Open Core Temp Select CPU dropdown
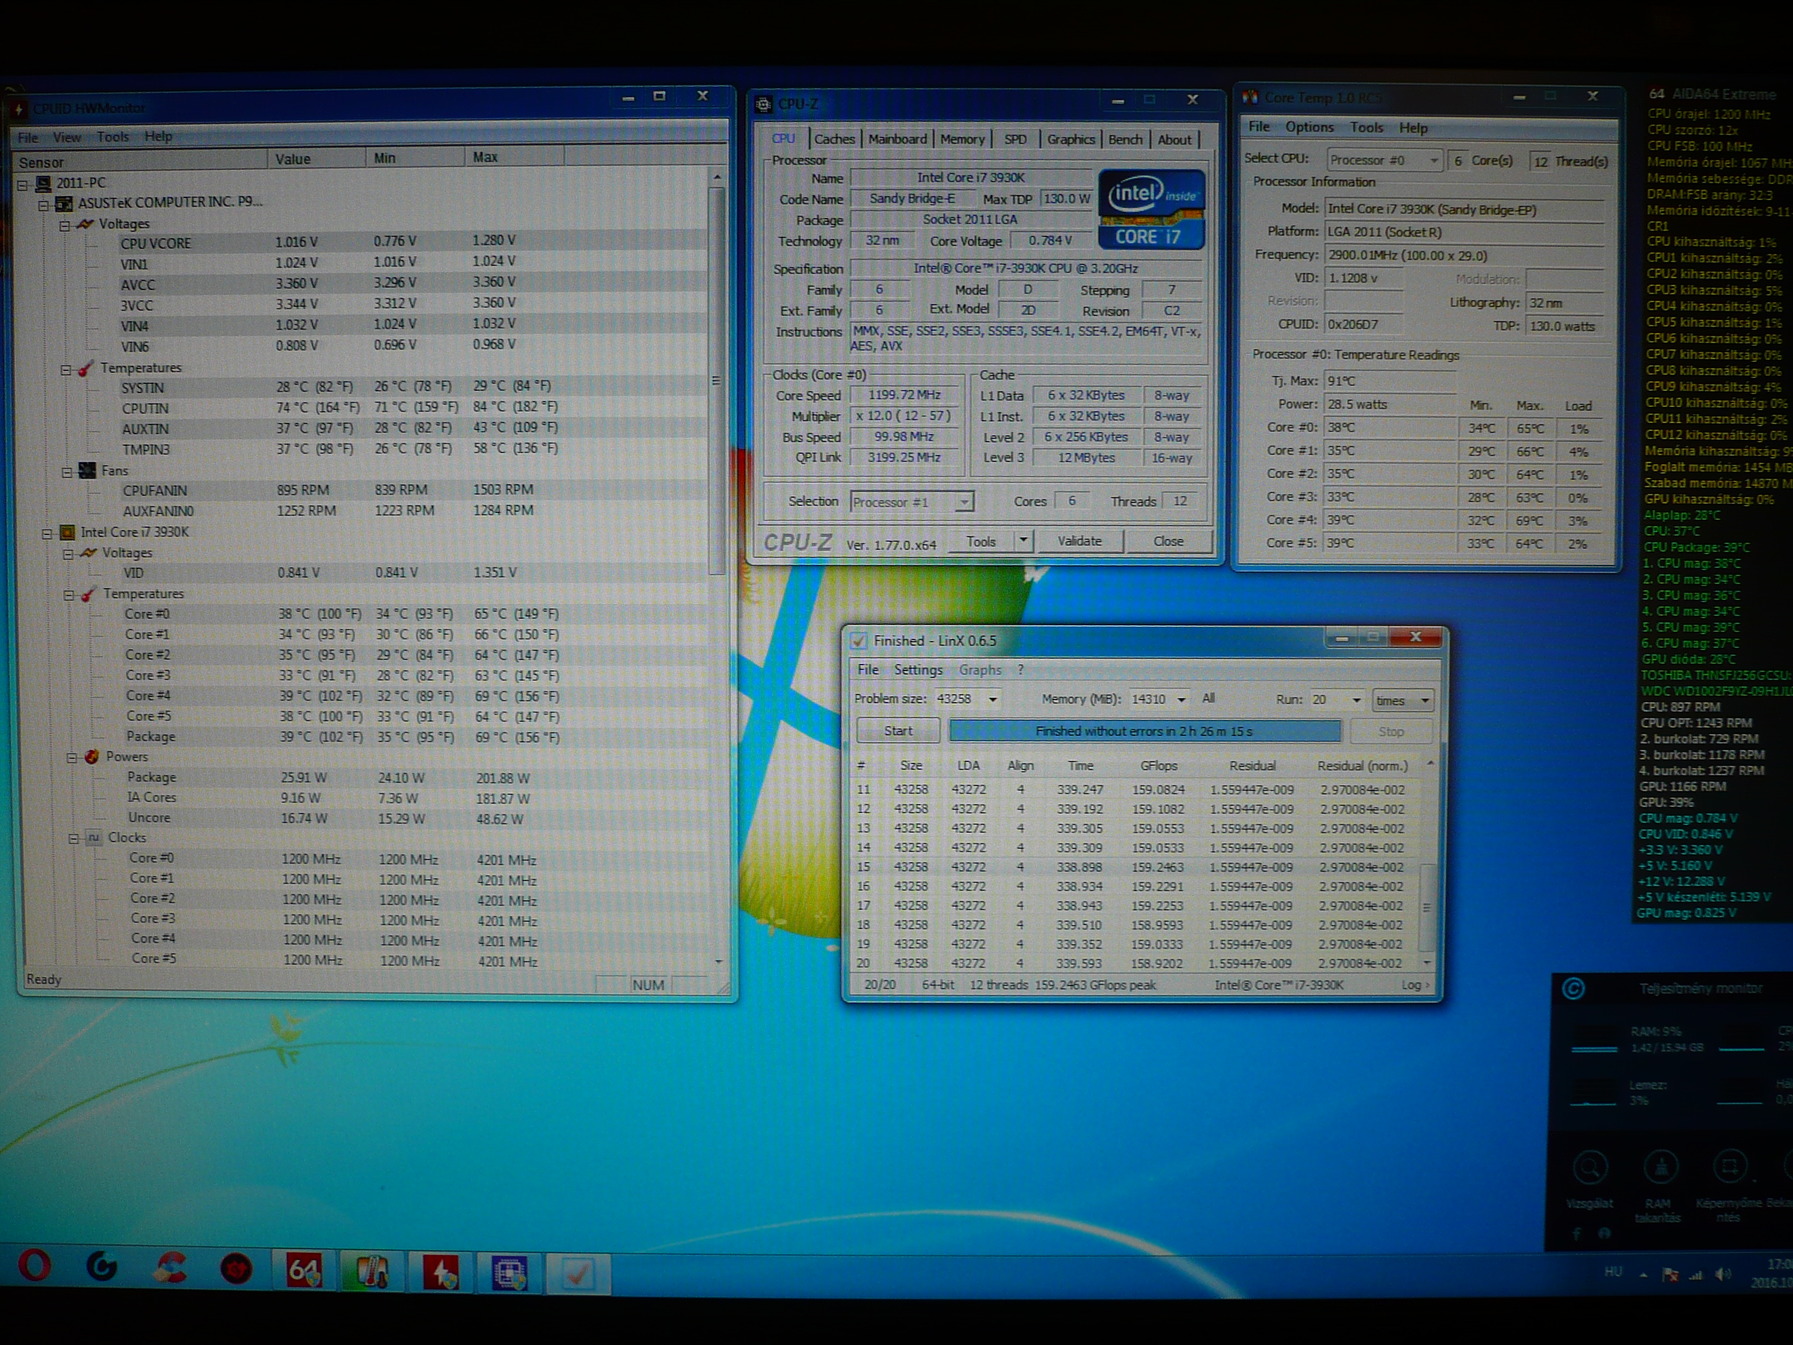 pos(1434,160)
